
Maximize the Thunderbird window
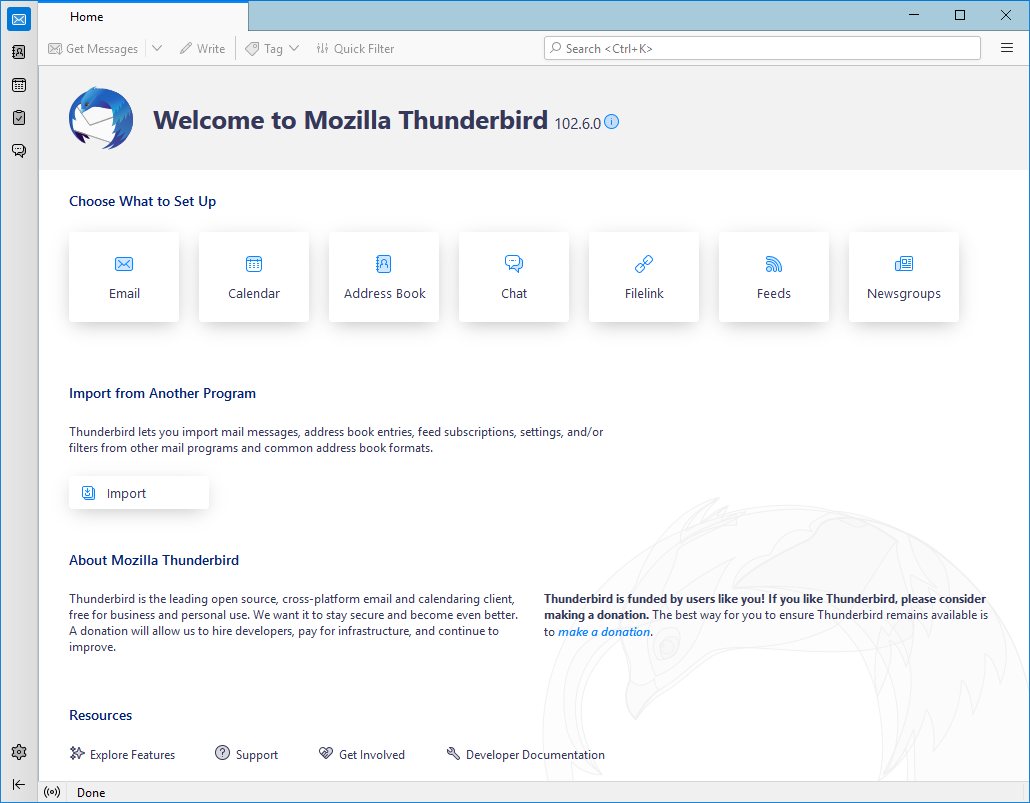[x=960, y=15]
